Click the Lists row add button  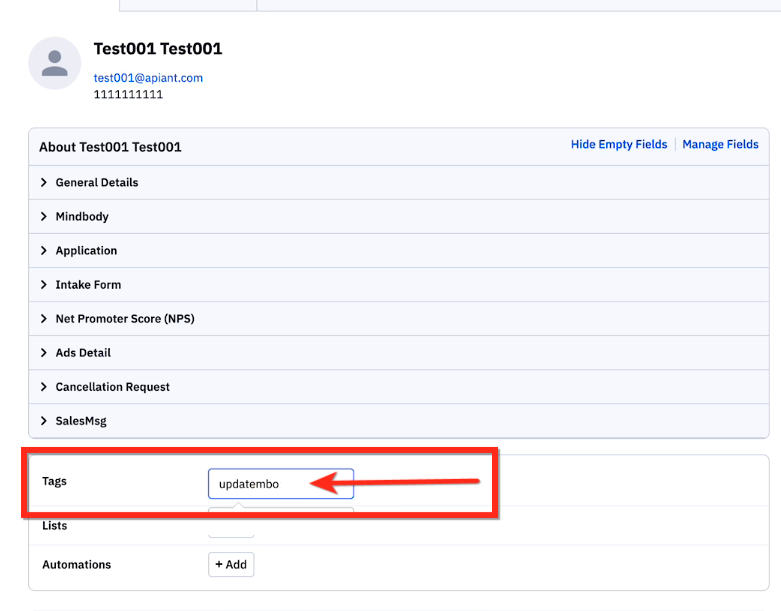(231, 528)
